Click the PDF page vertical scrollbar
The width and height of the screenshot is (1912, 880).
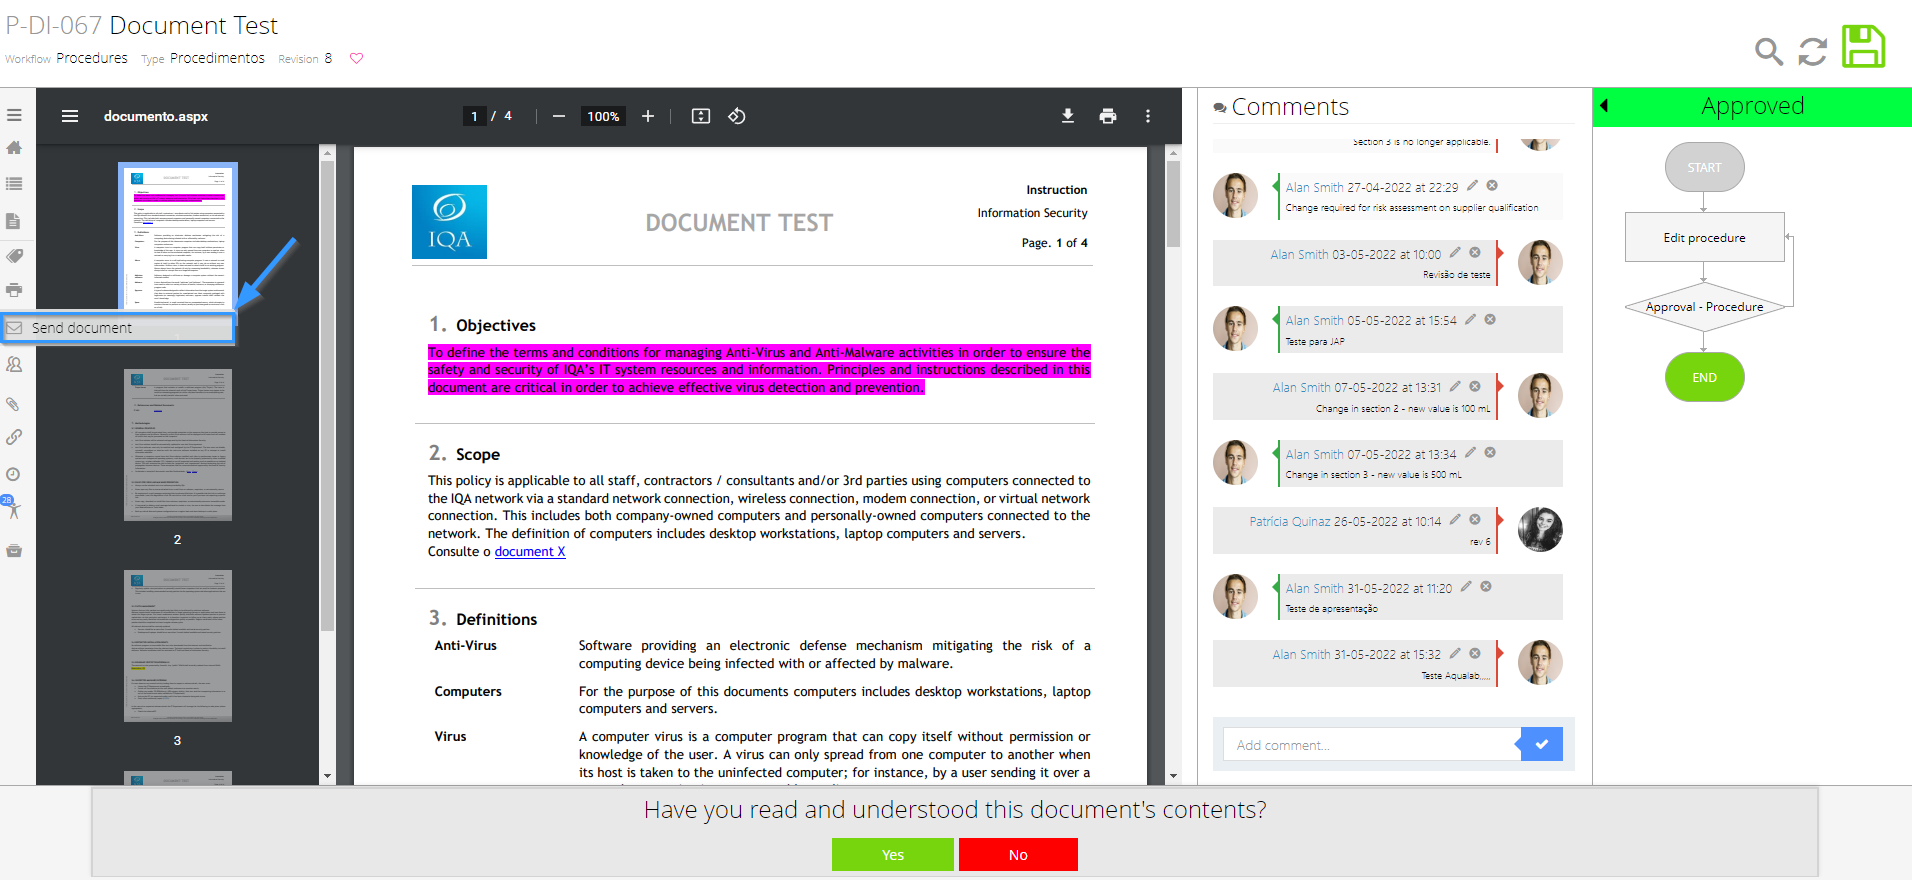(x=1173, y=203)
